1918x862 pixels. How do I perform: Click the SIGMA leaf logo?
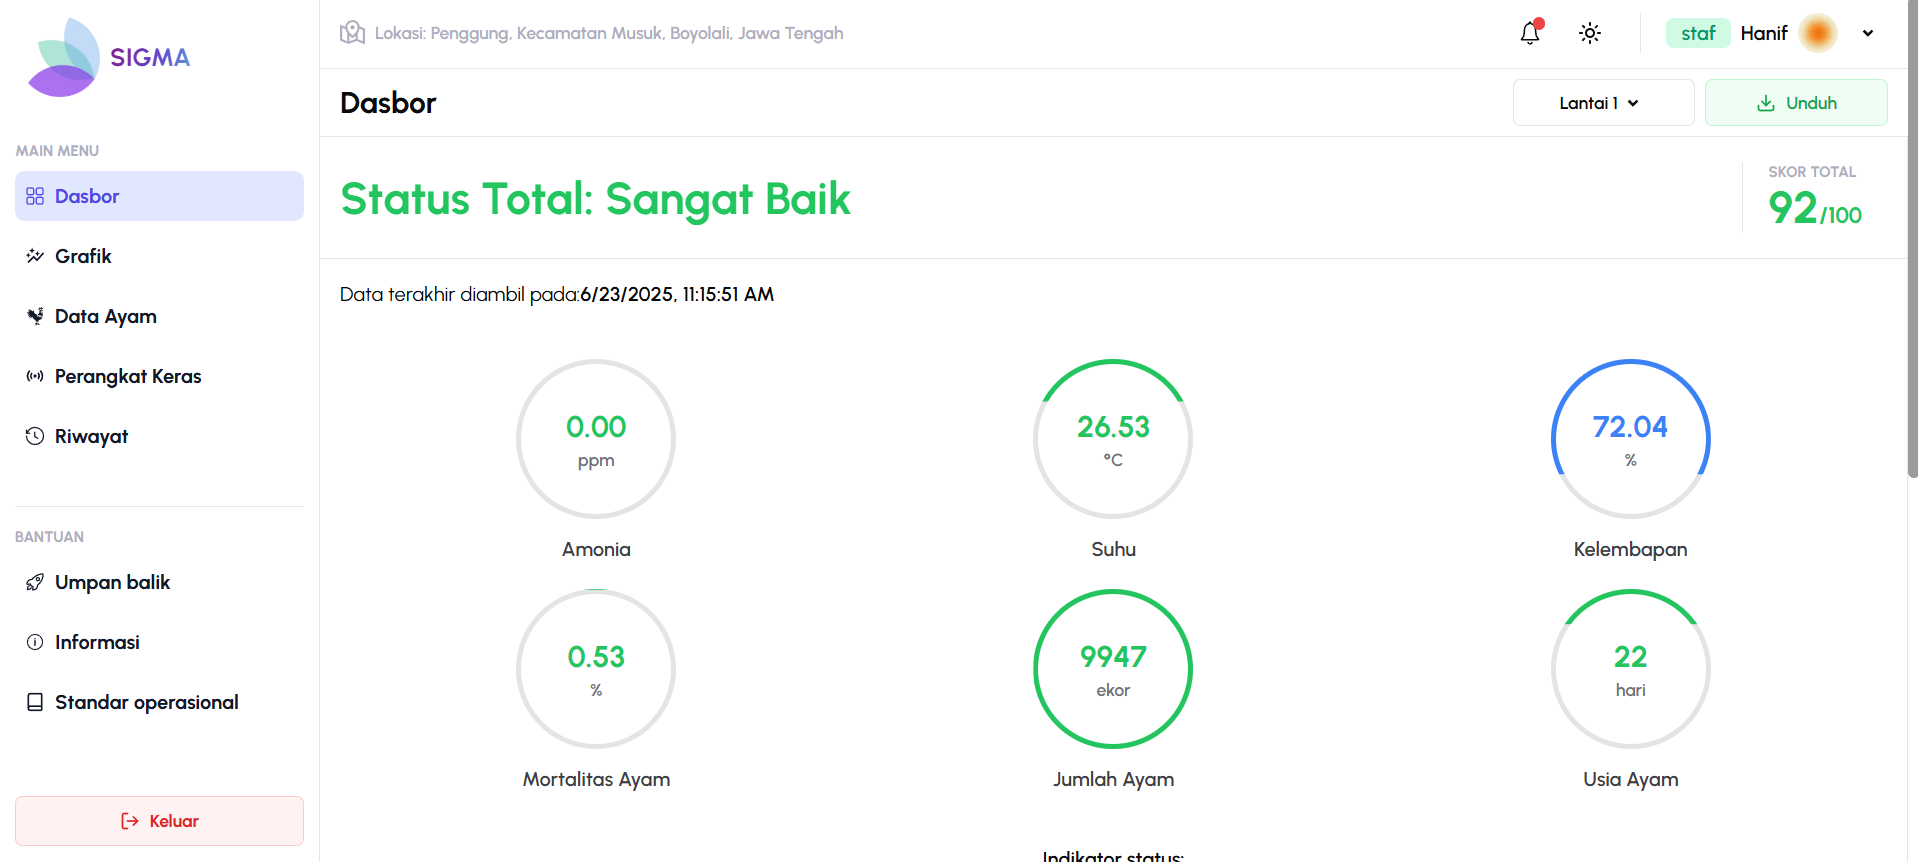(65, 57)
